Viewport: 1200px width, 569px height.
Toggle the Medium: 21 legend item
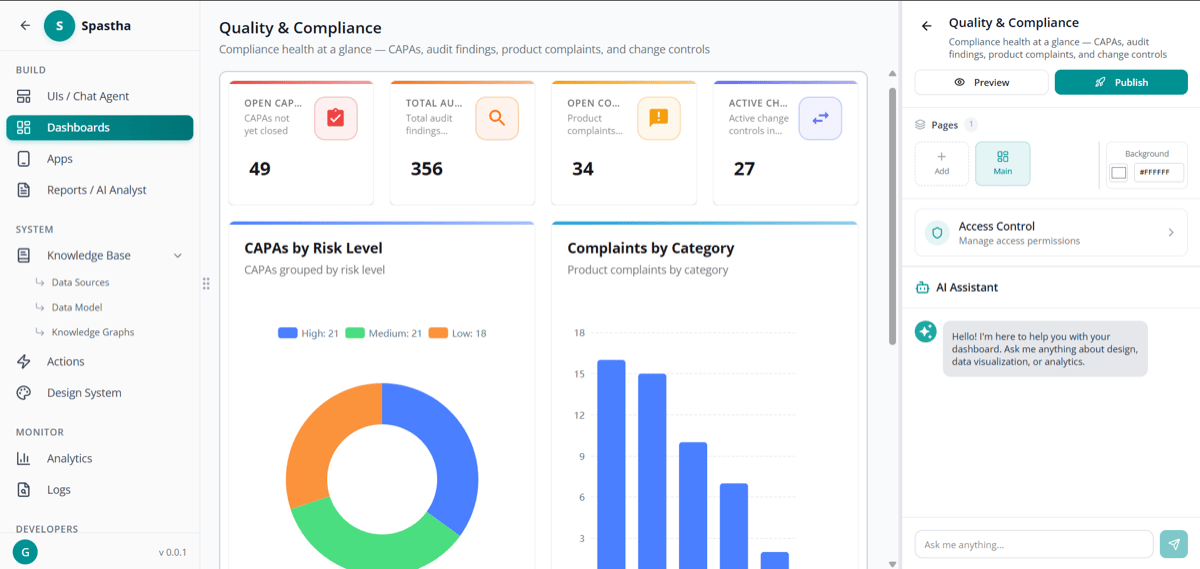383,333
